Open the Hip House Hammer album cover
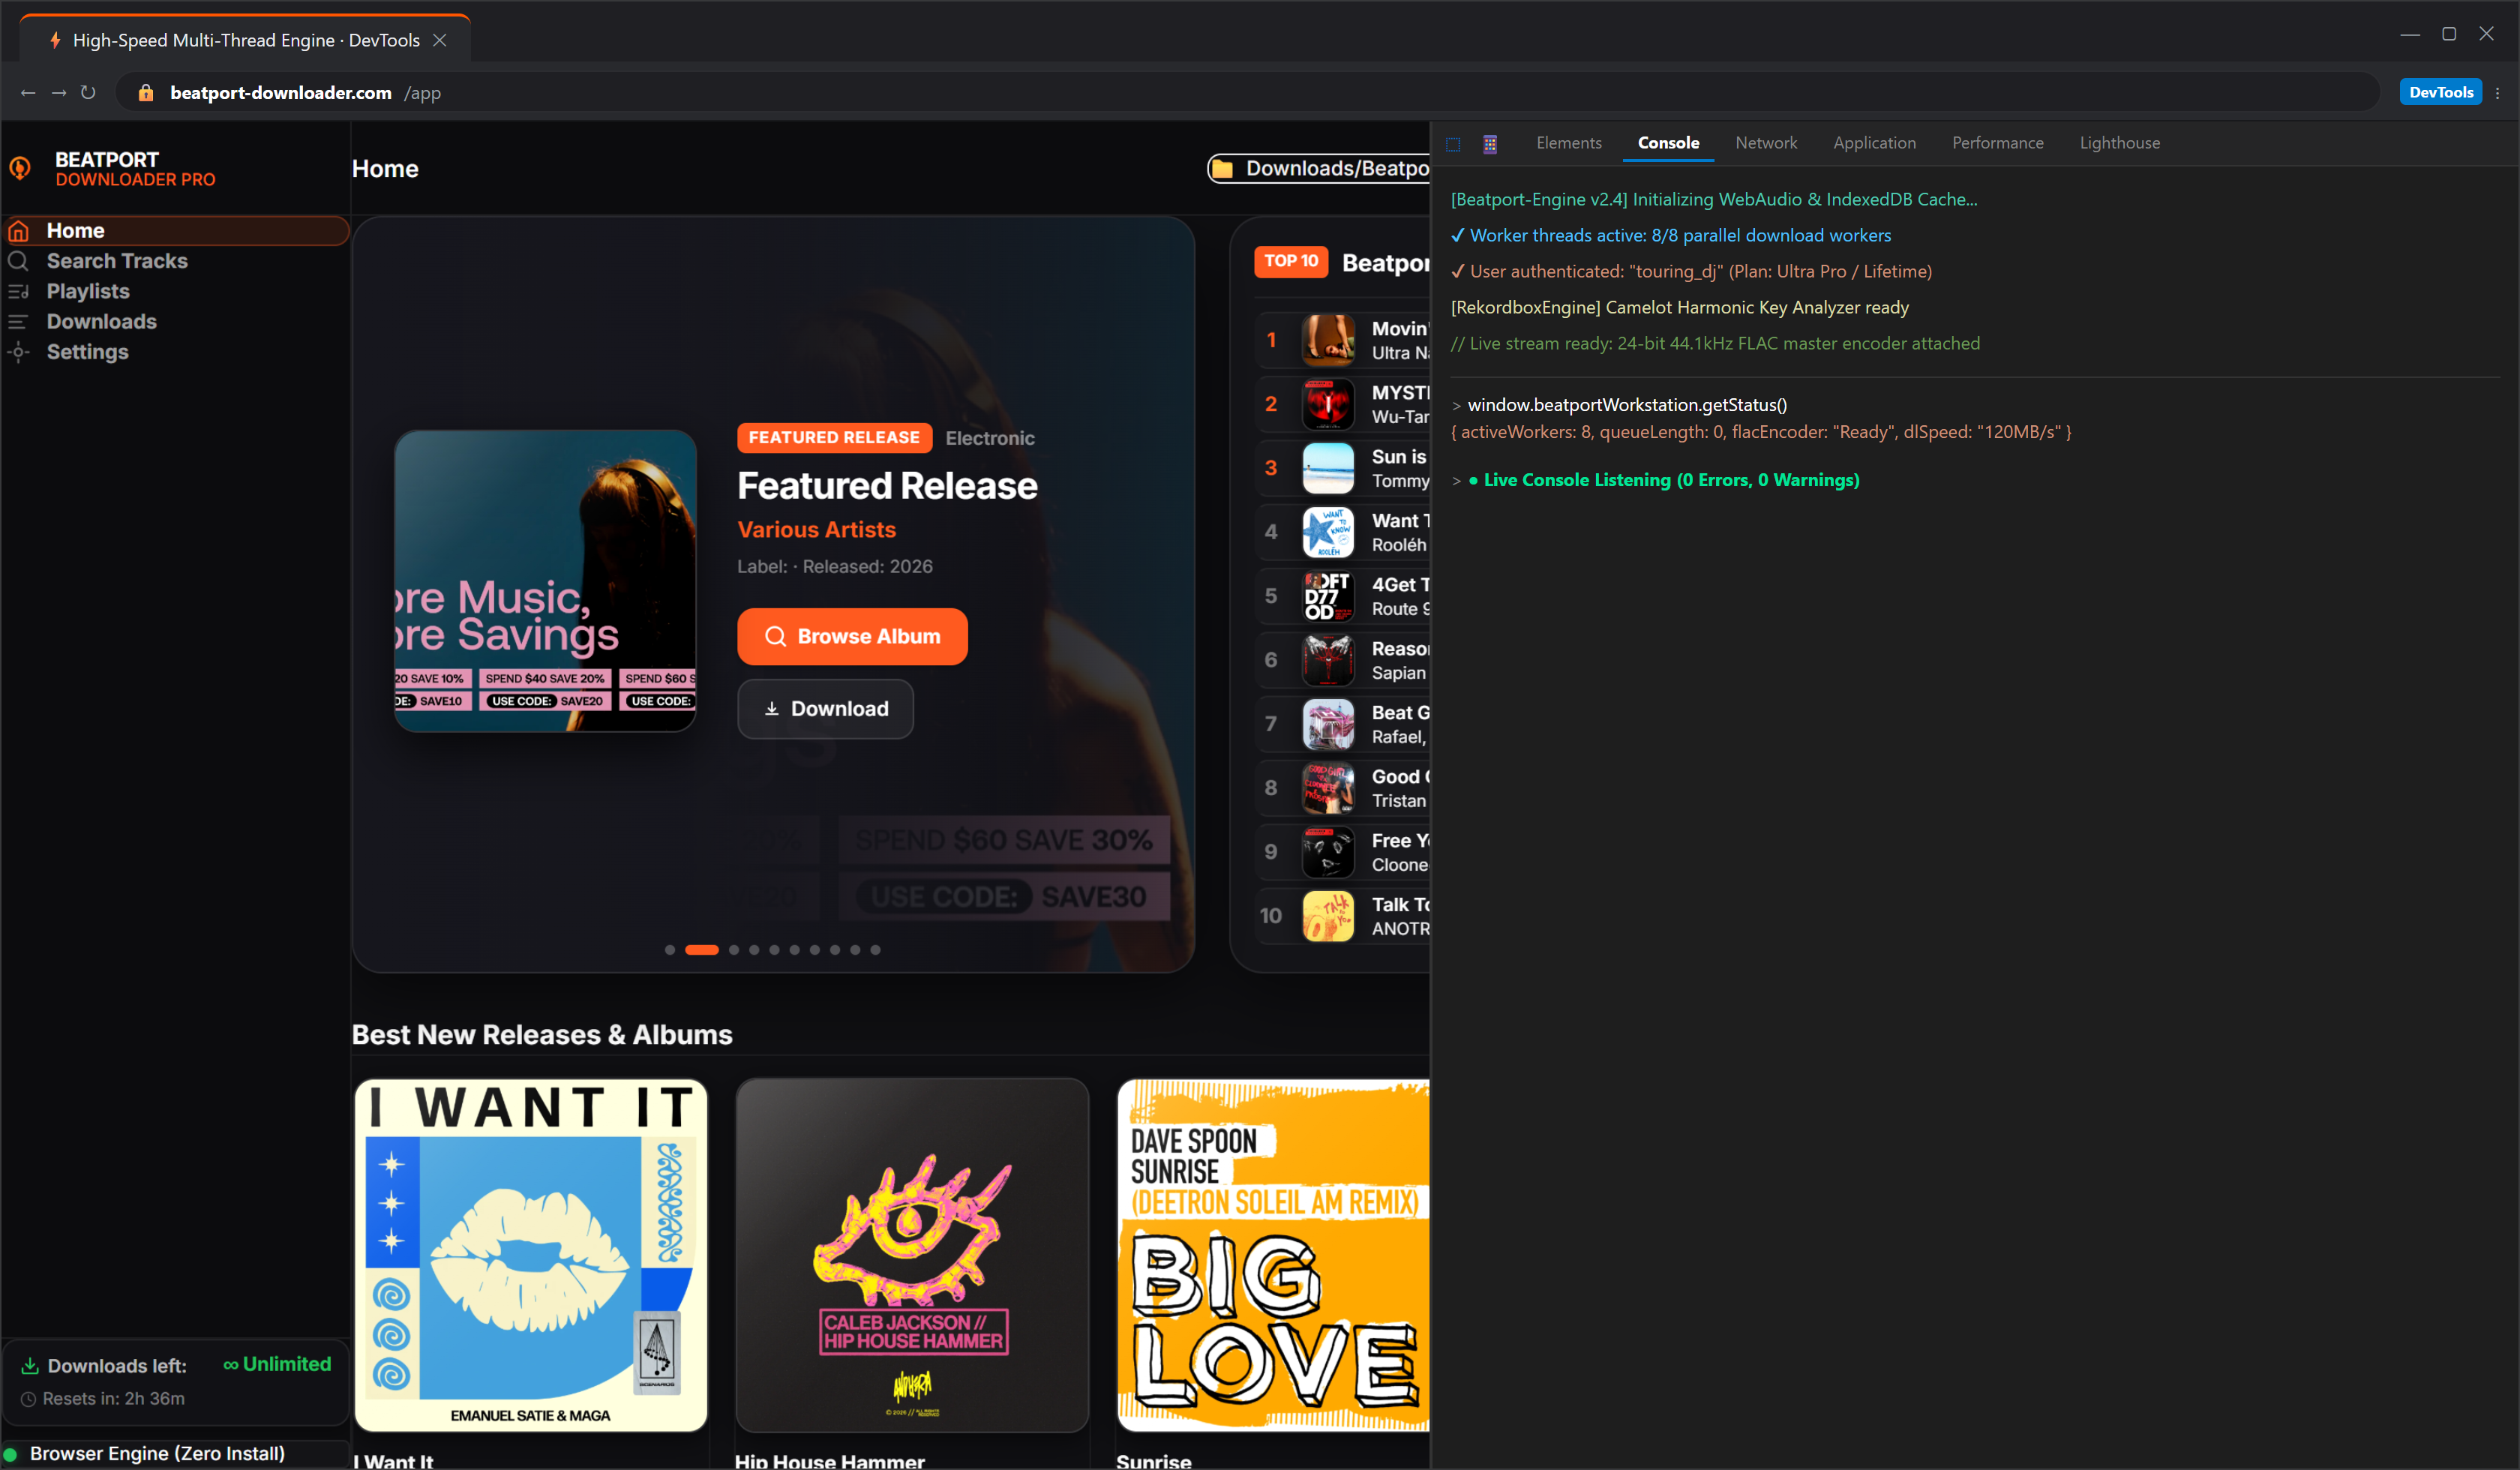The width and height of the screenshot is (2520, 1470). 912,1255
